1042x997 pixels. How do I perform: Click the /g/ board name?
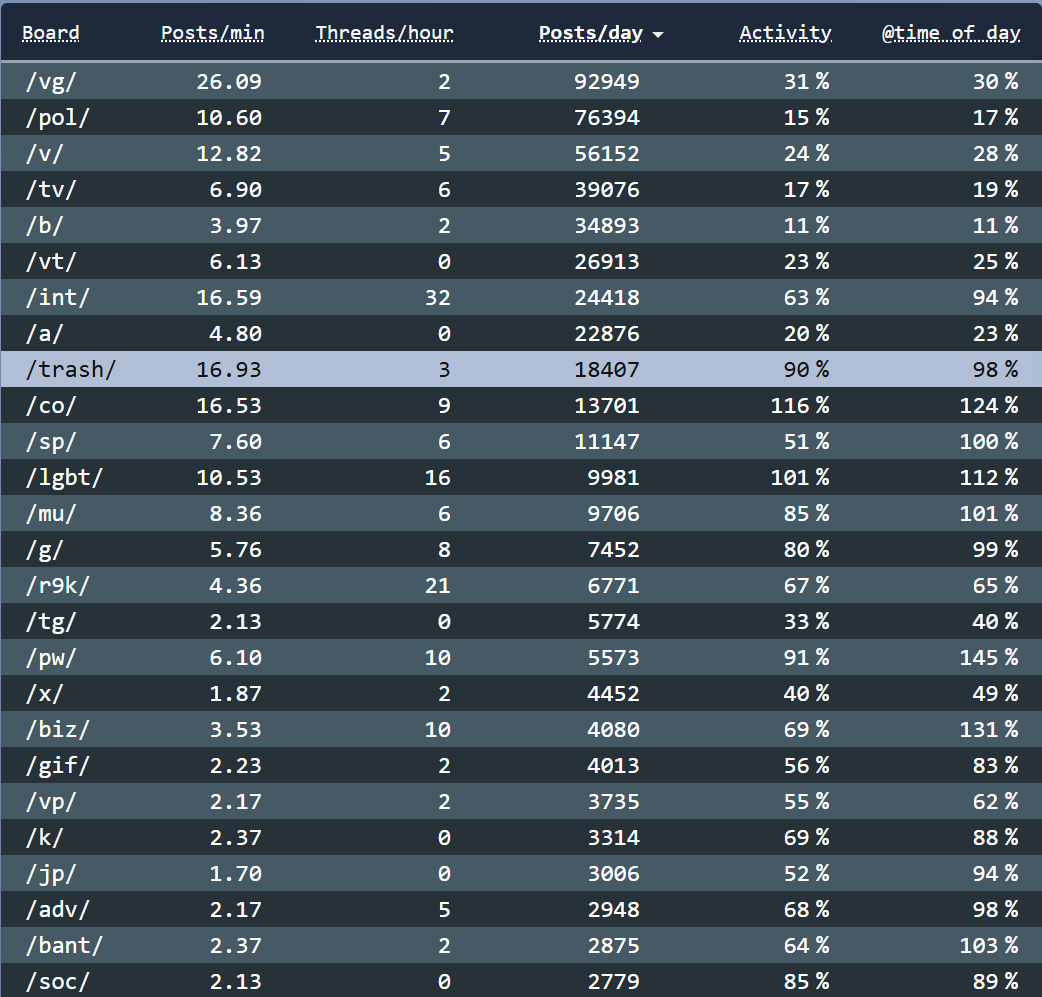pos(44,549)
